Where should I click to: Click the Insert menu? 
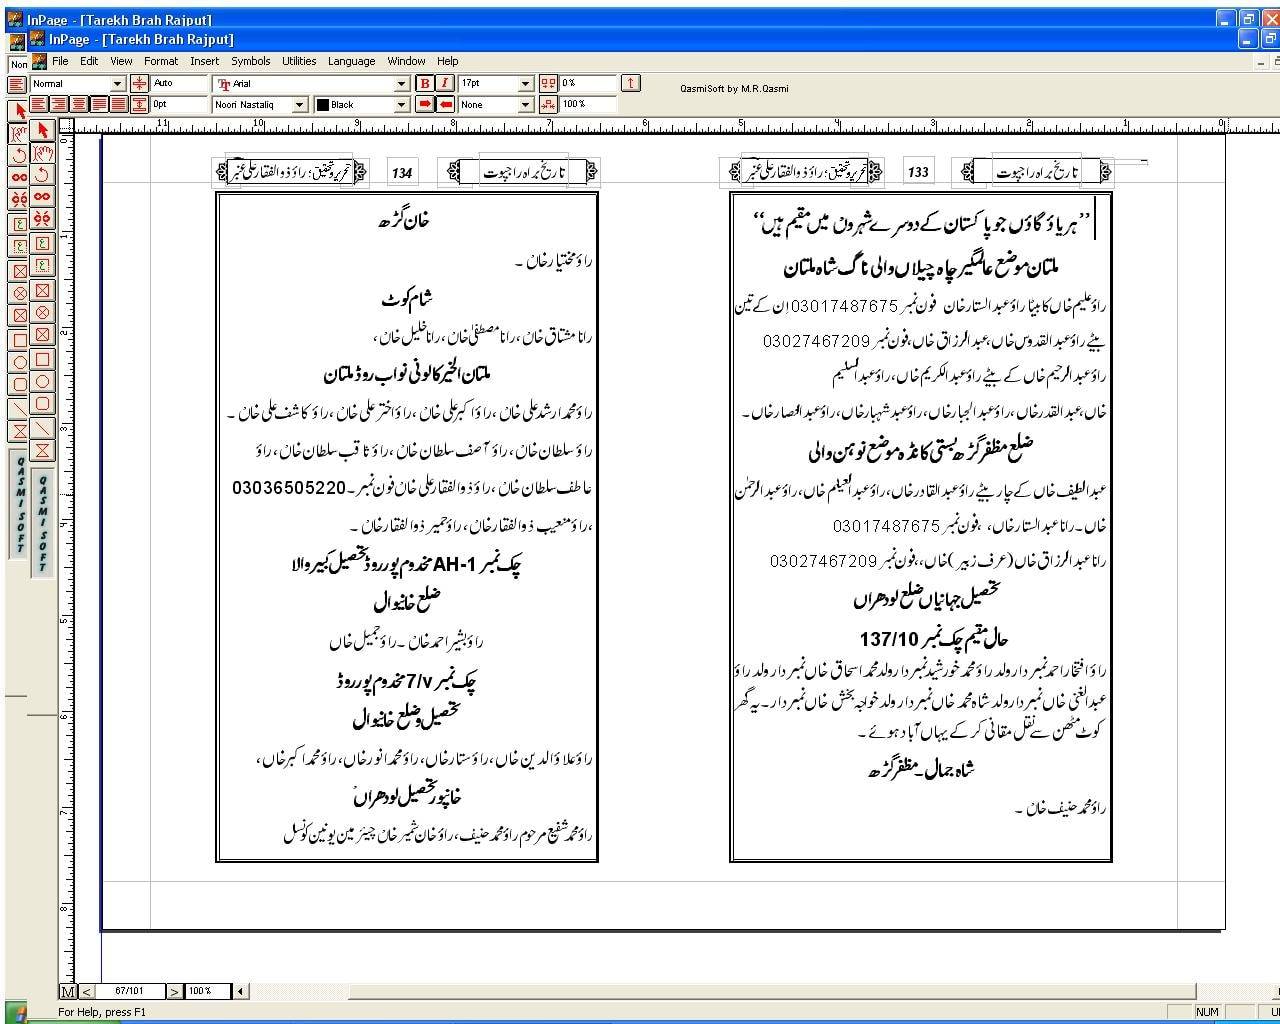(205, 61)
